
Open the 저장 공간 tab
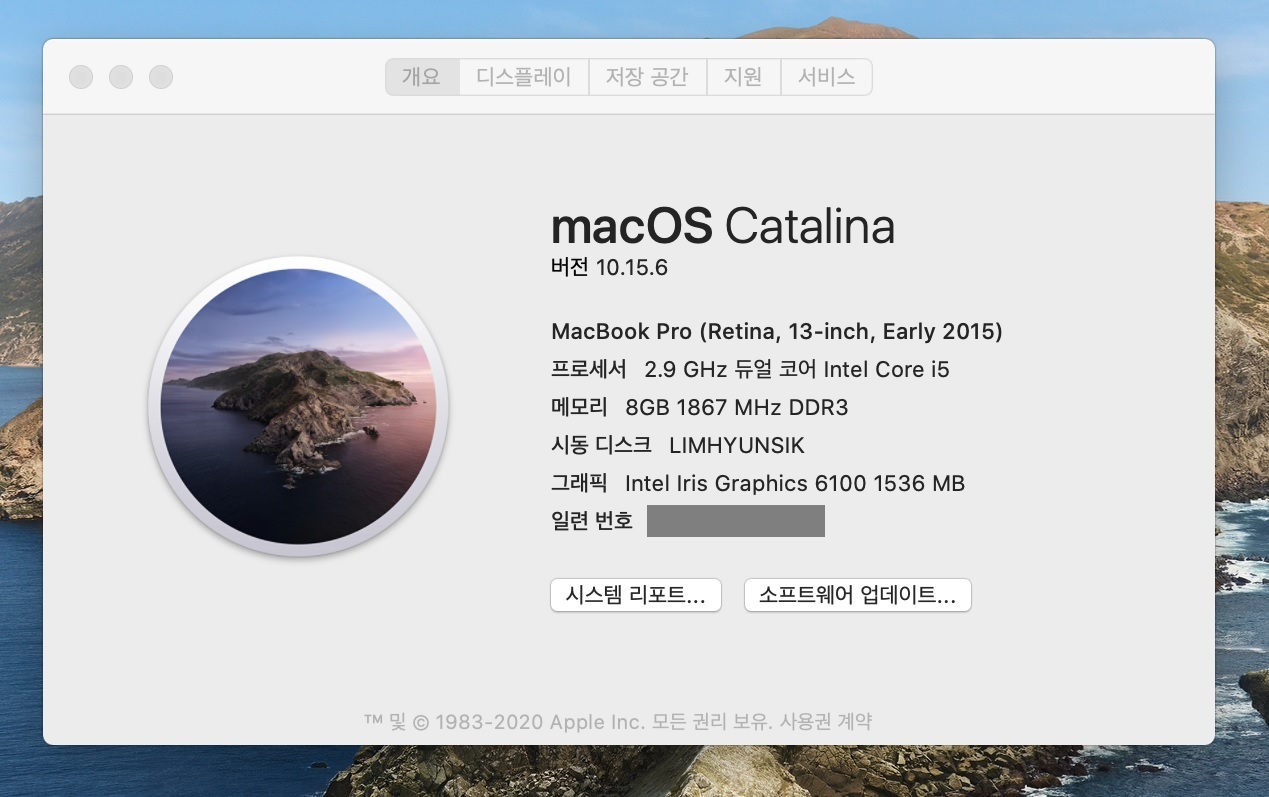(x=647, y=77)
